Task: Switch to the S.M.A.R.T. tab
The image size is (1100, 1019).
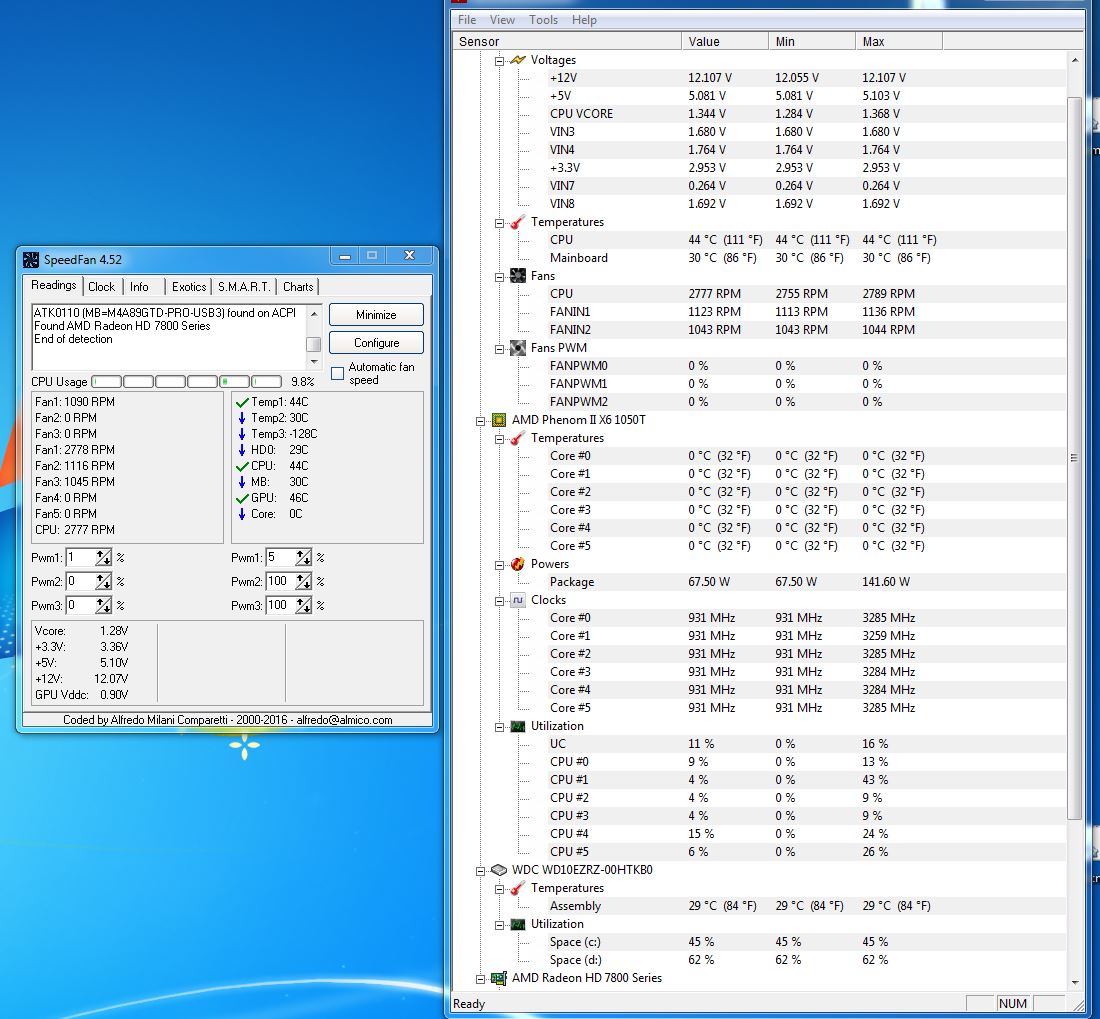Action: click(244, 287)
